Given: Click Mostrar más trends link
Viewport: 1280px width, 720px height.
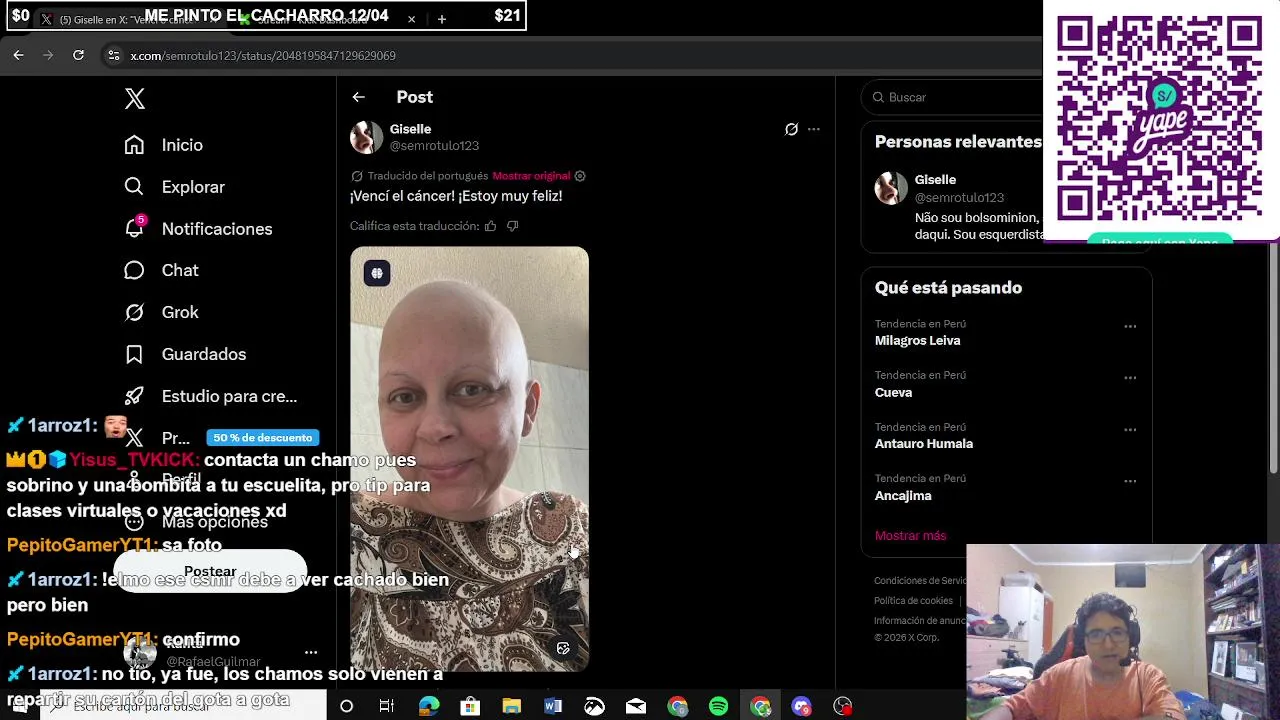Looking at the screenshot, I should 910,536.
